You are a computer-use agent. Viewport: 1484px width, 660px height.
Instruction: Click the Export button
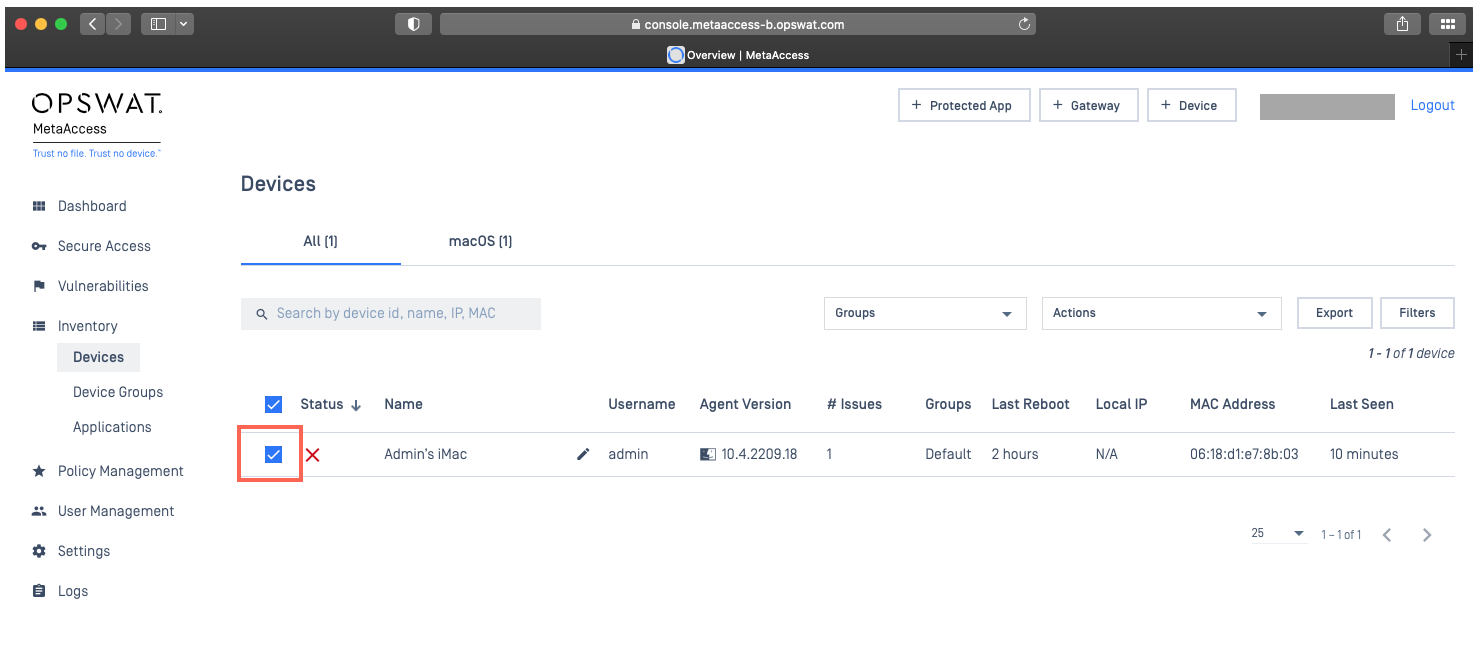pos(1334,313)
